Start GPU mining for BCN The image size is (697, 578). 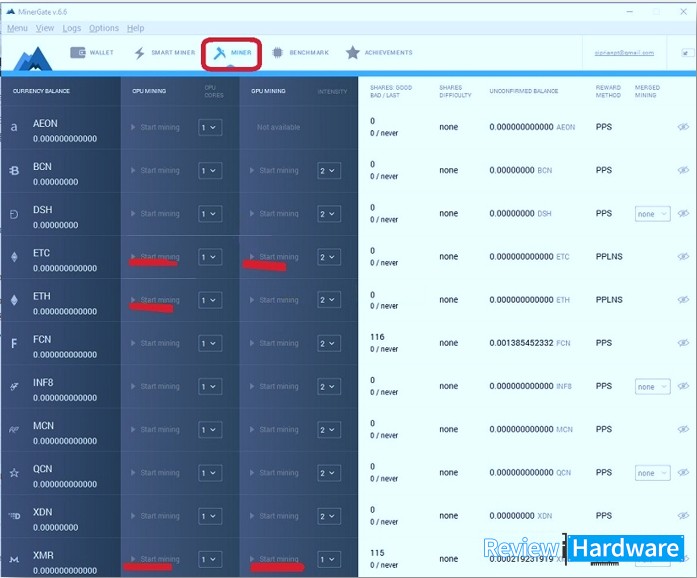pyautogui.click(x=274, y=170)
